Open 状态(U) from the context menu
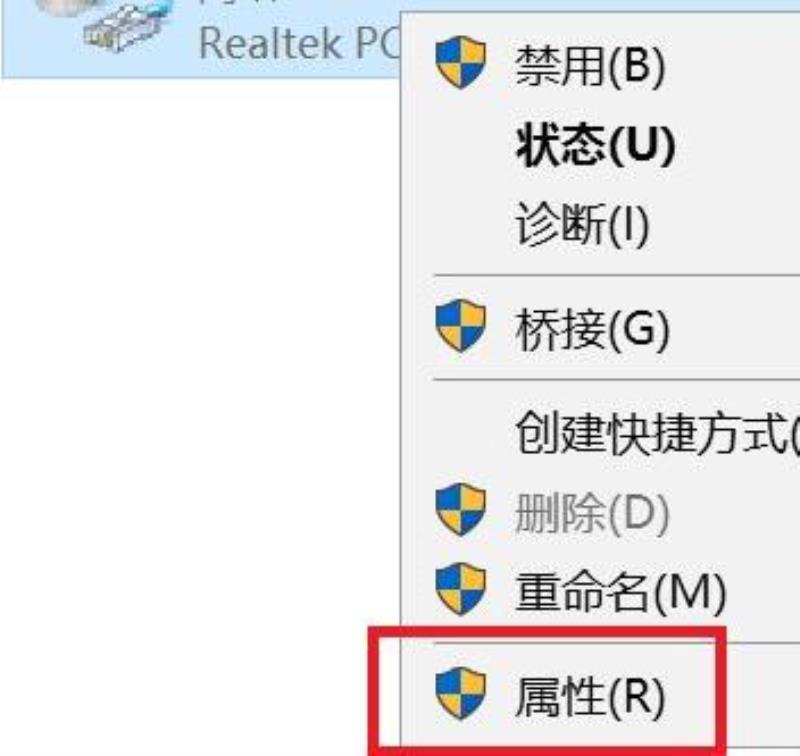Viewport: 800px width, 756px height. pos(595,146)
